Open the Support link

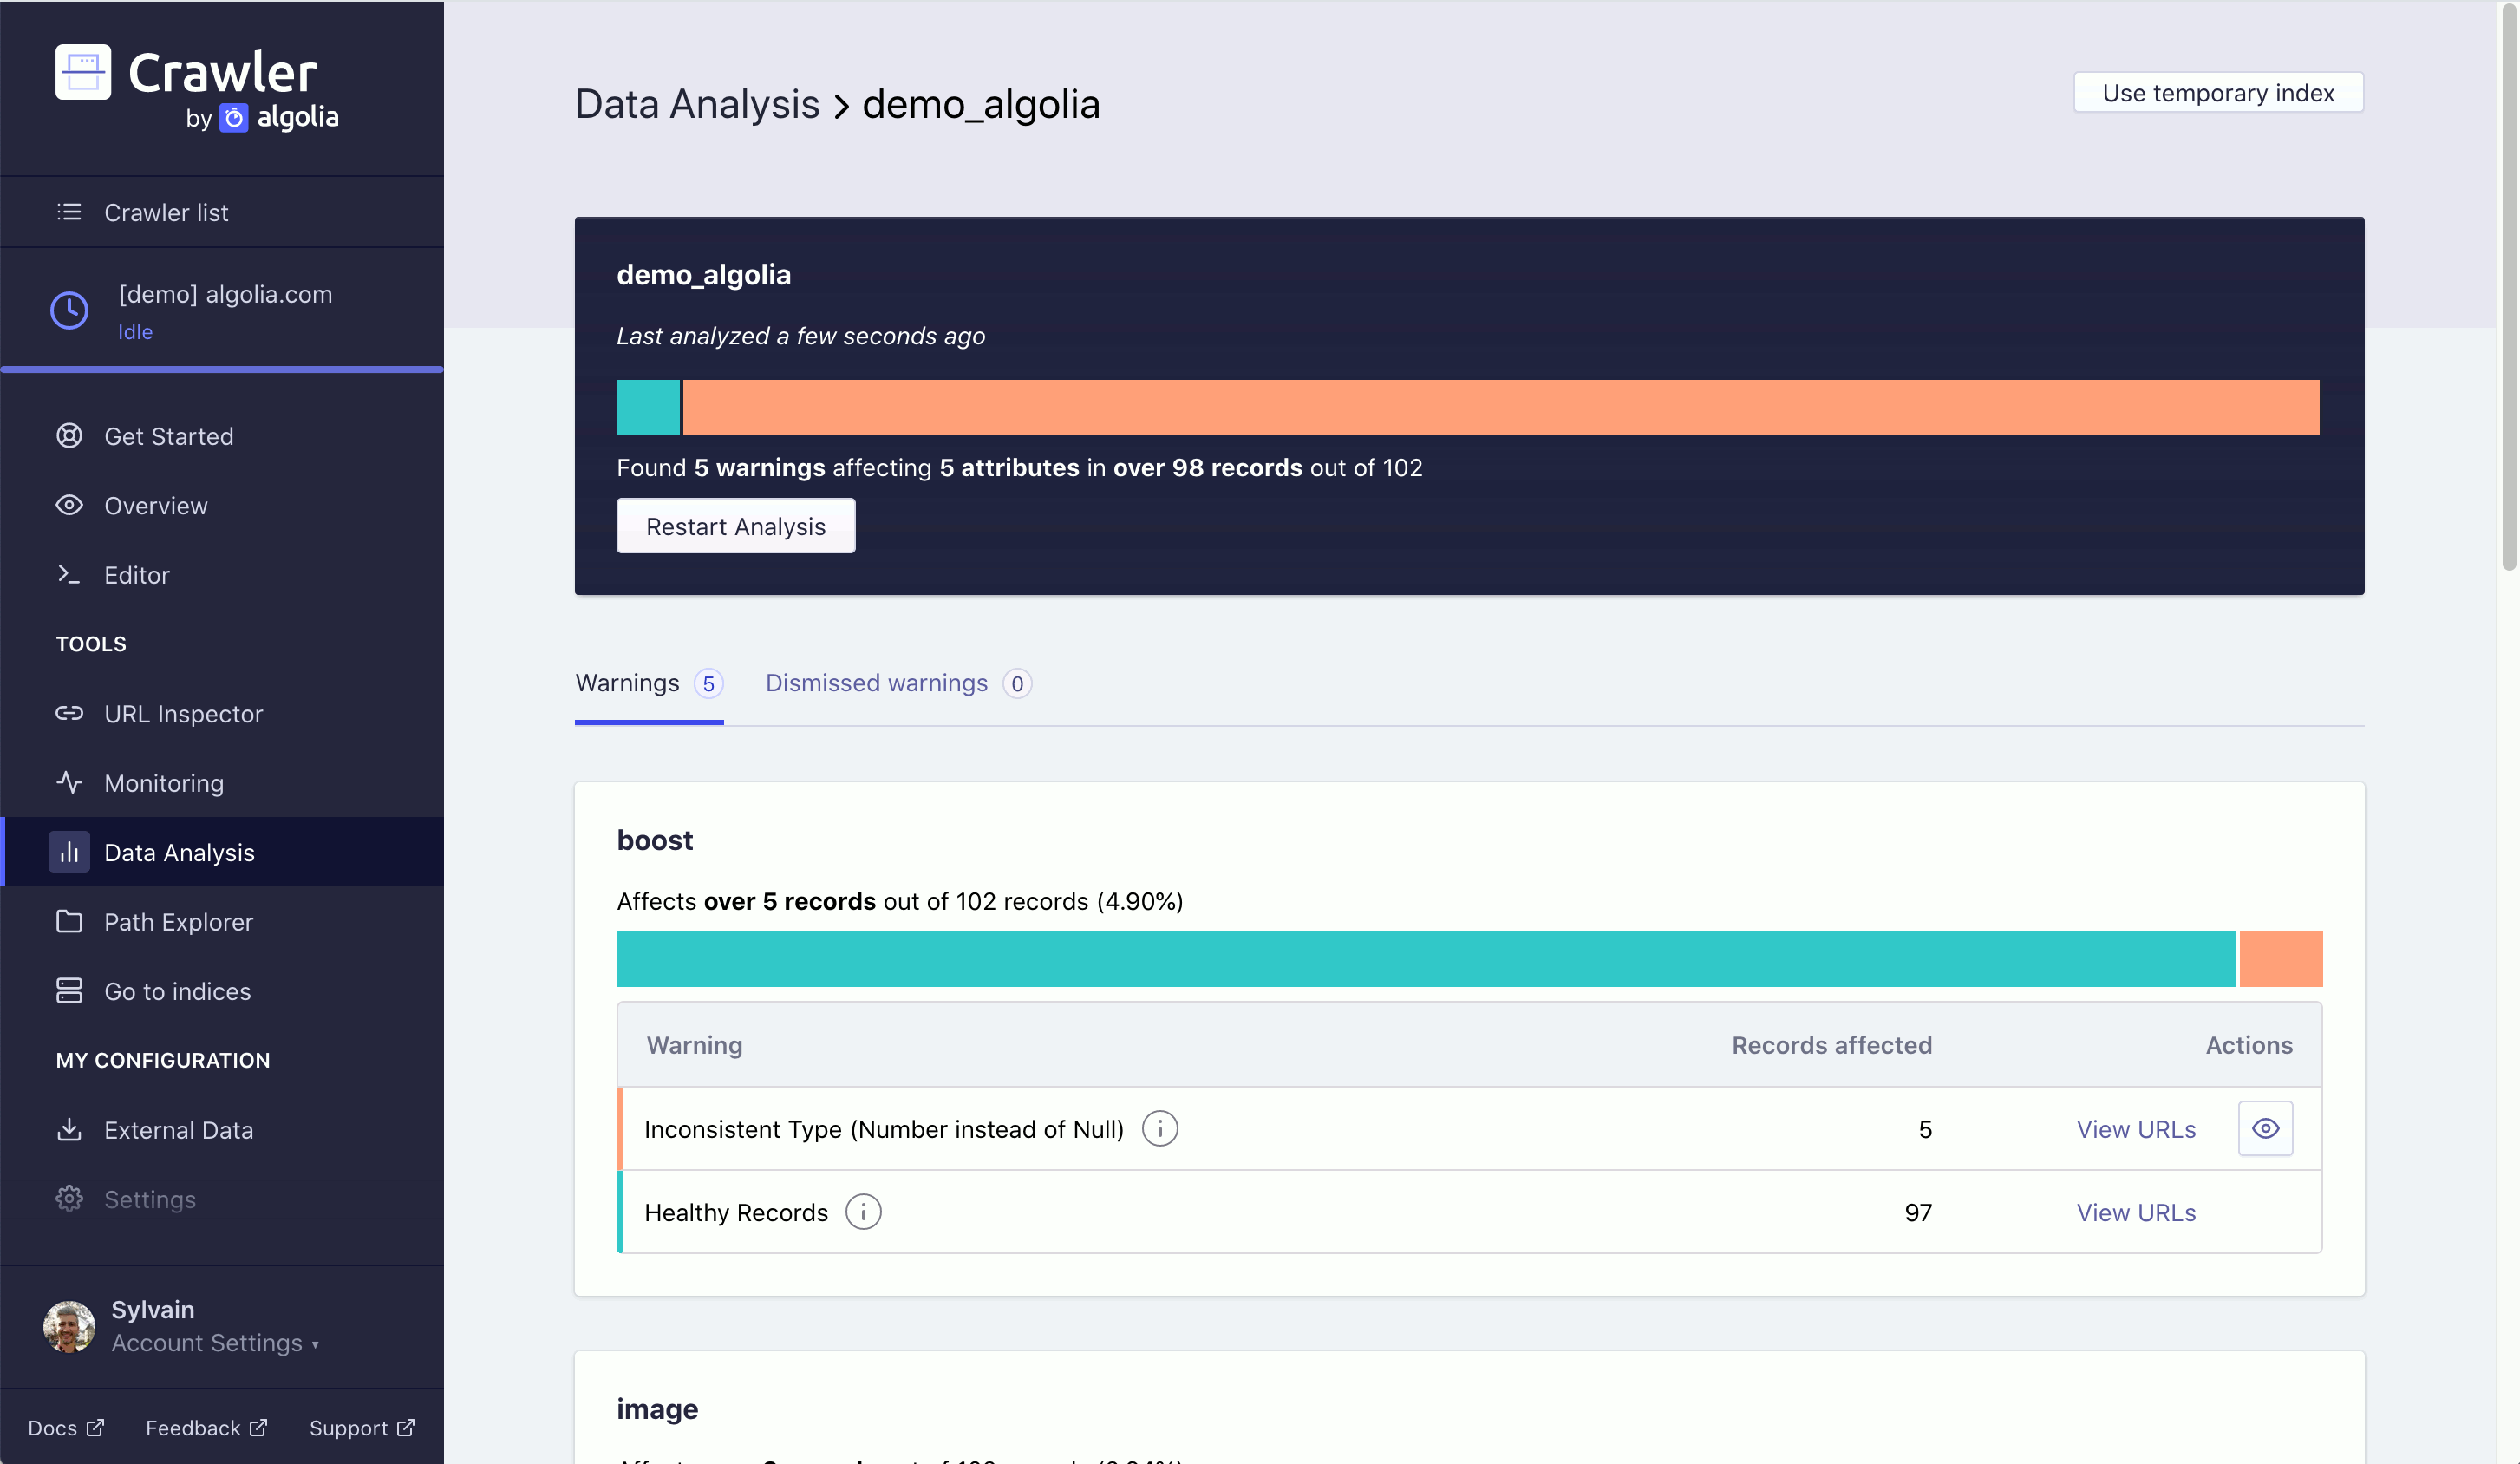tap(362, 1428)
